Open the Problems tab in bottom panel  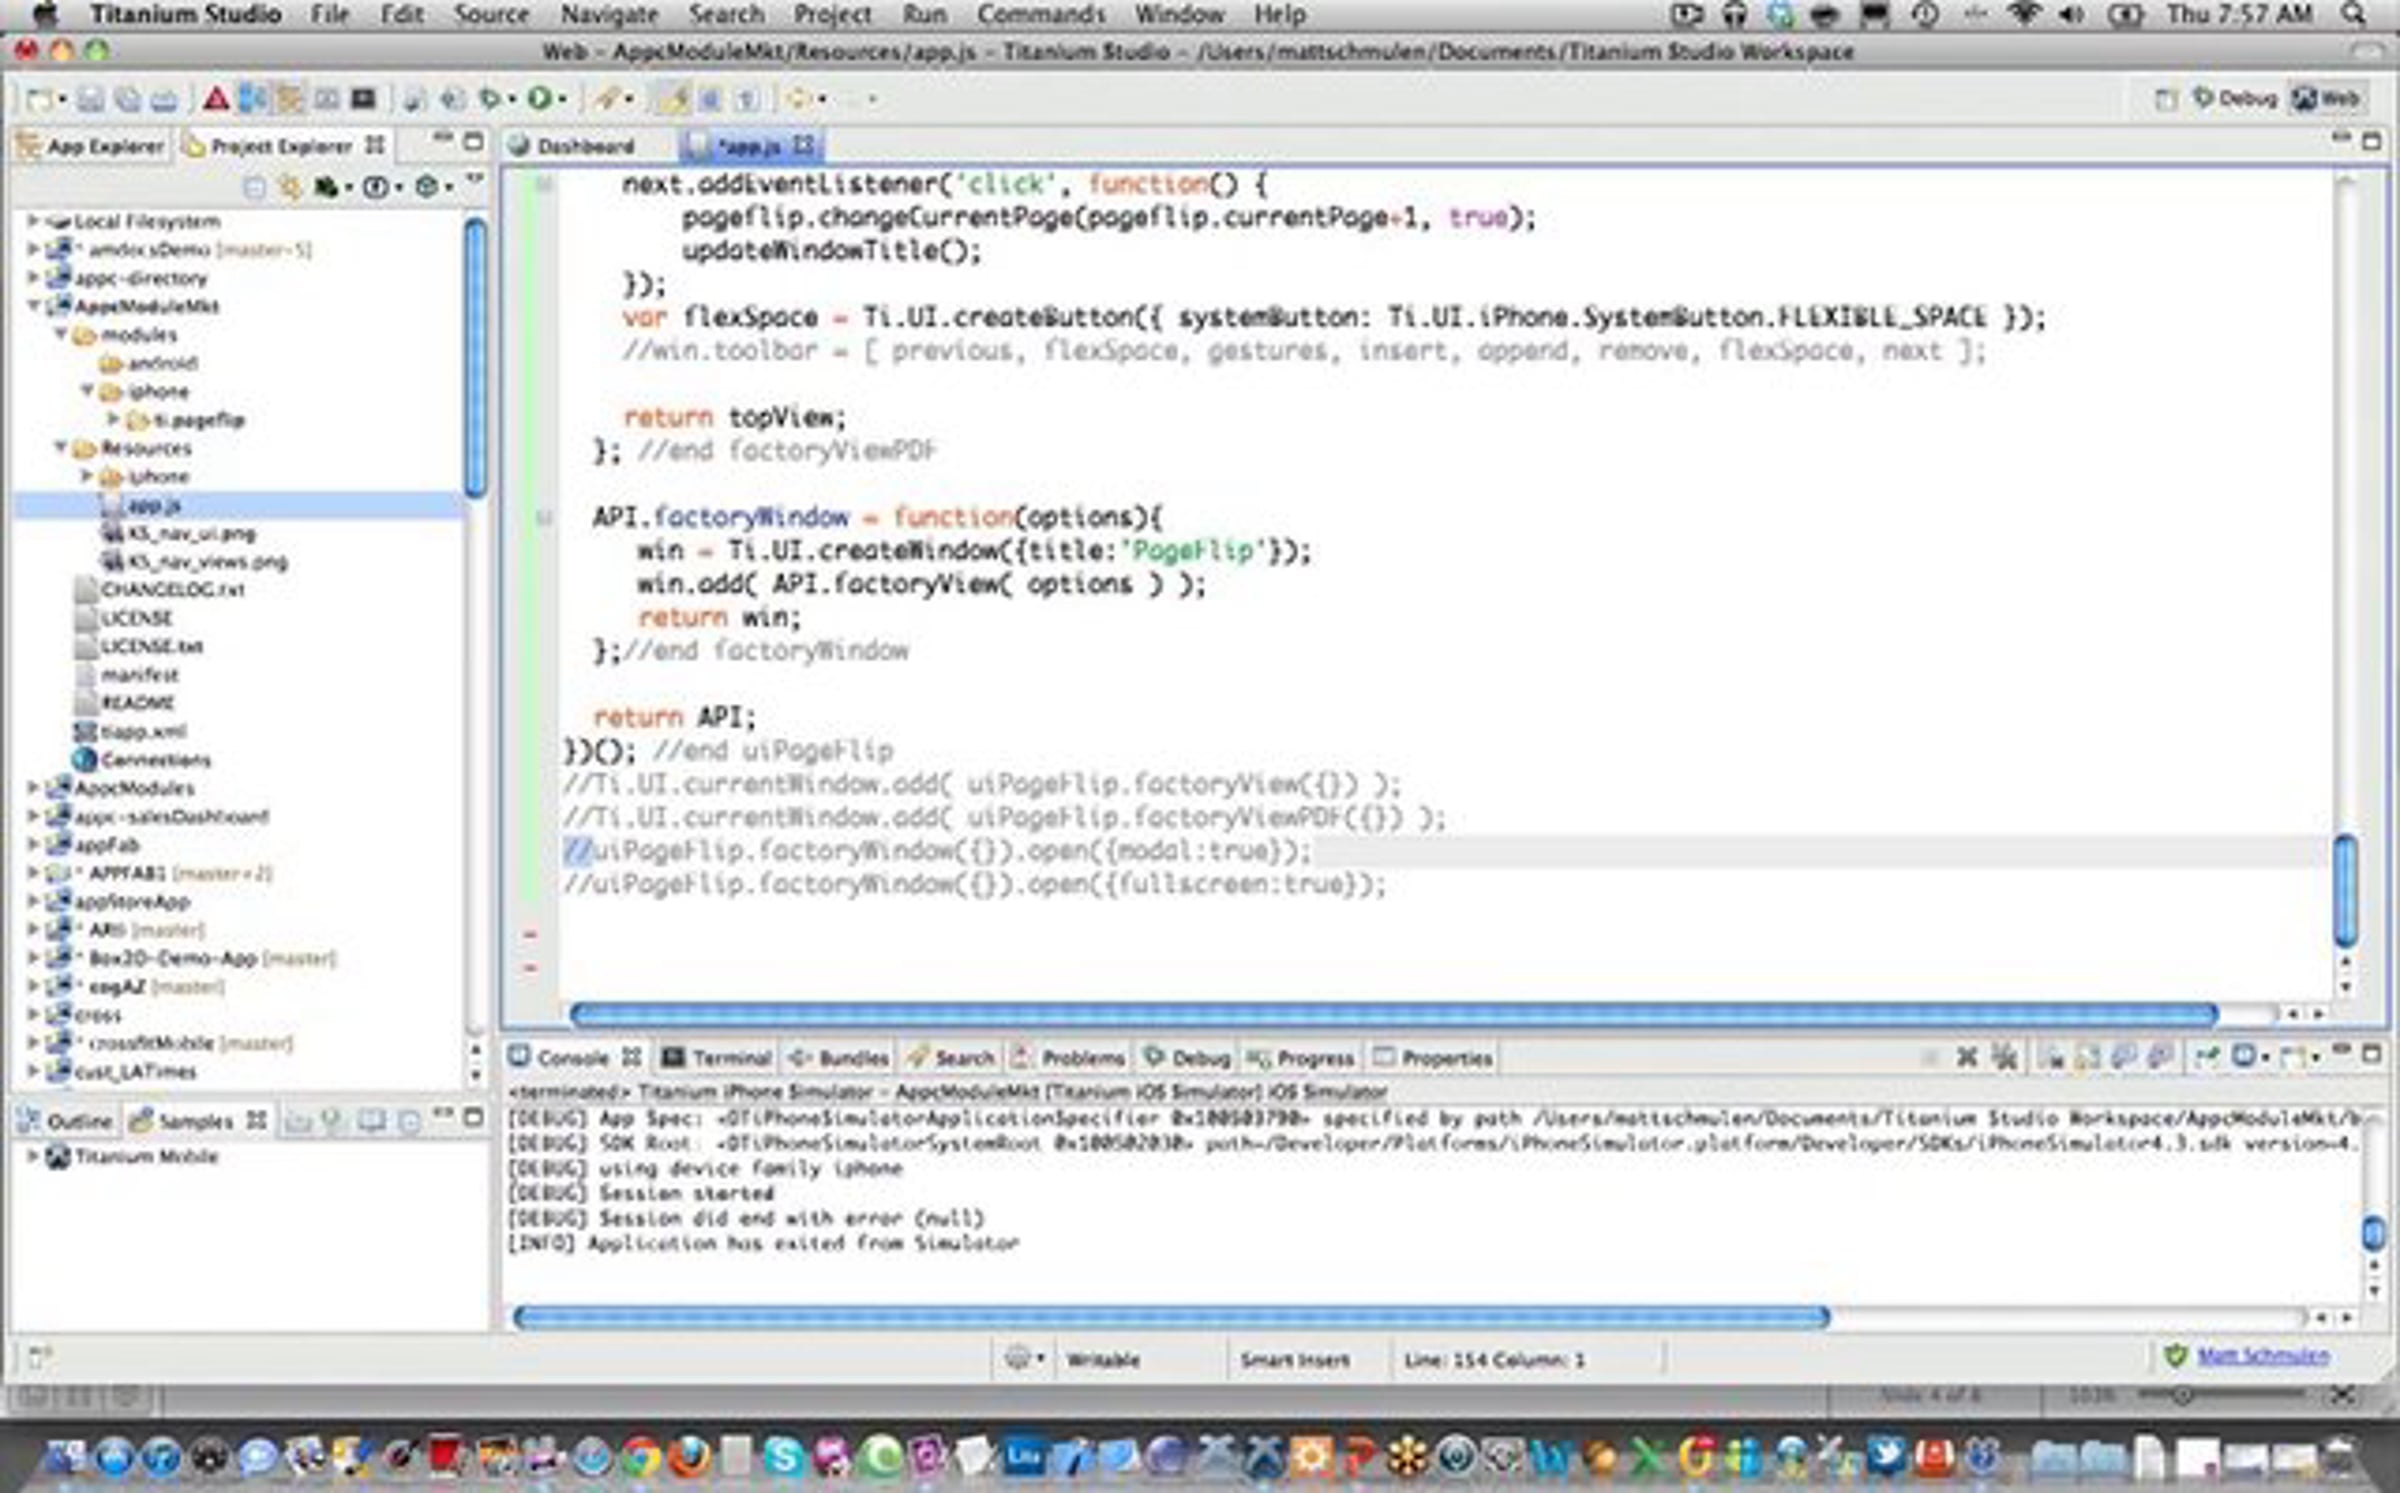(1069, 1057)
